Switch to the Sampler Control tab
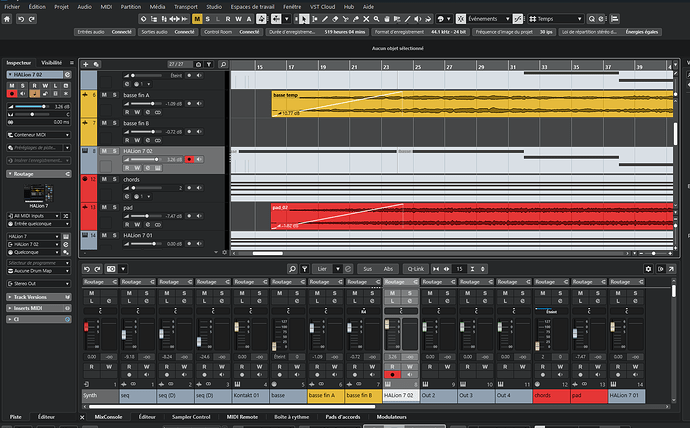 [x=191, y=417]
